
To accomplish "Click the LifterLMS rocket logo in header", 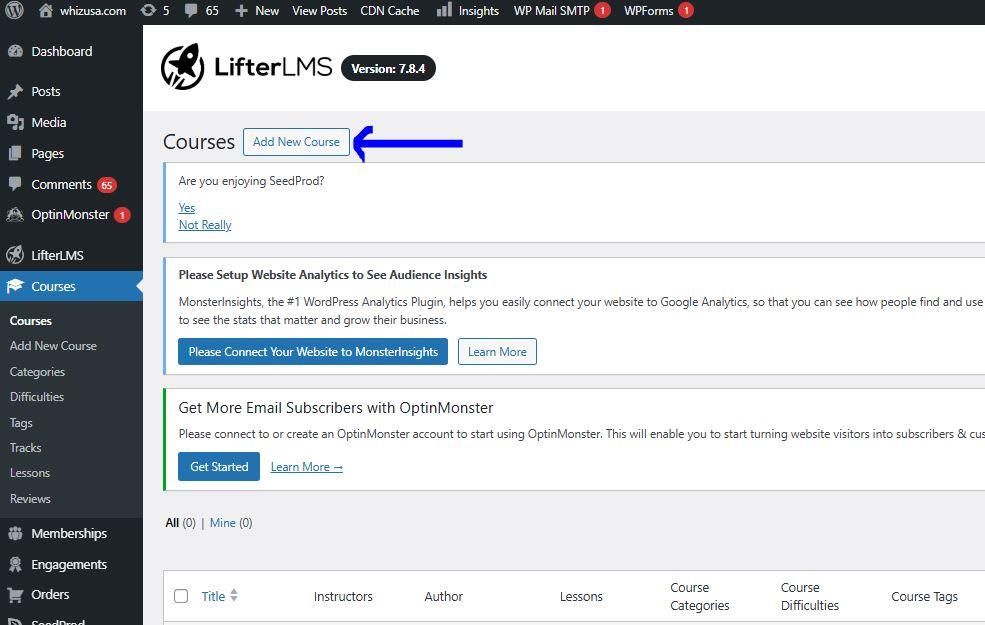I will pos(182,67).
